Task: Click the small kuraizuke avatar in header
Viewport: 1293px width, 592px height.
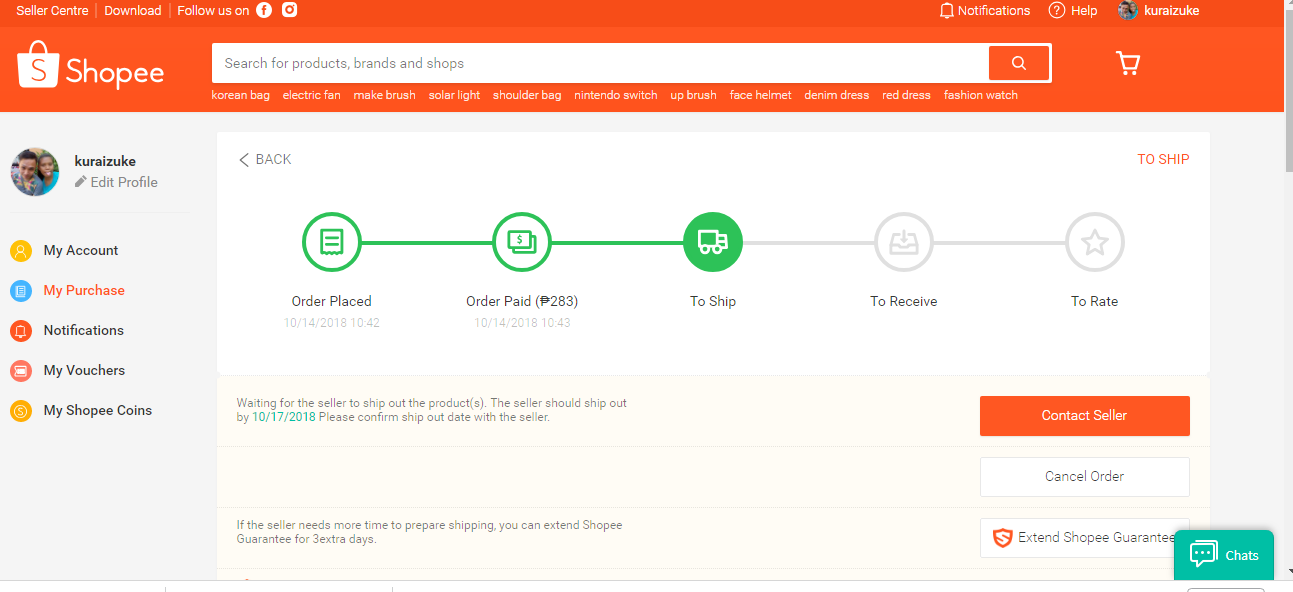Action: 1128,10
